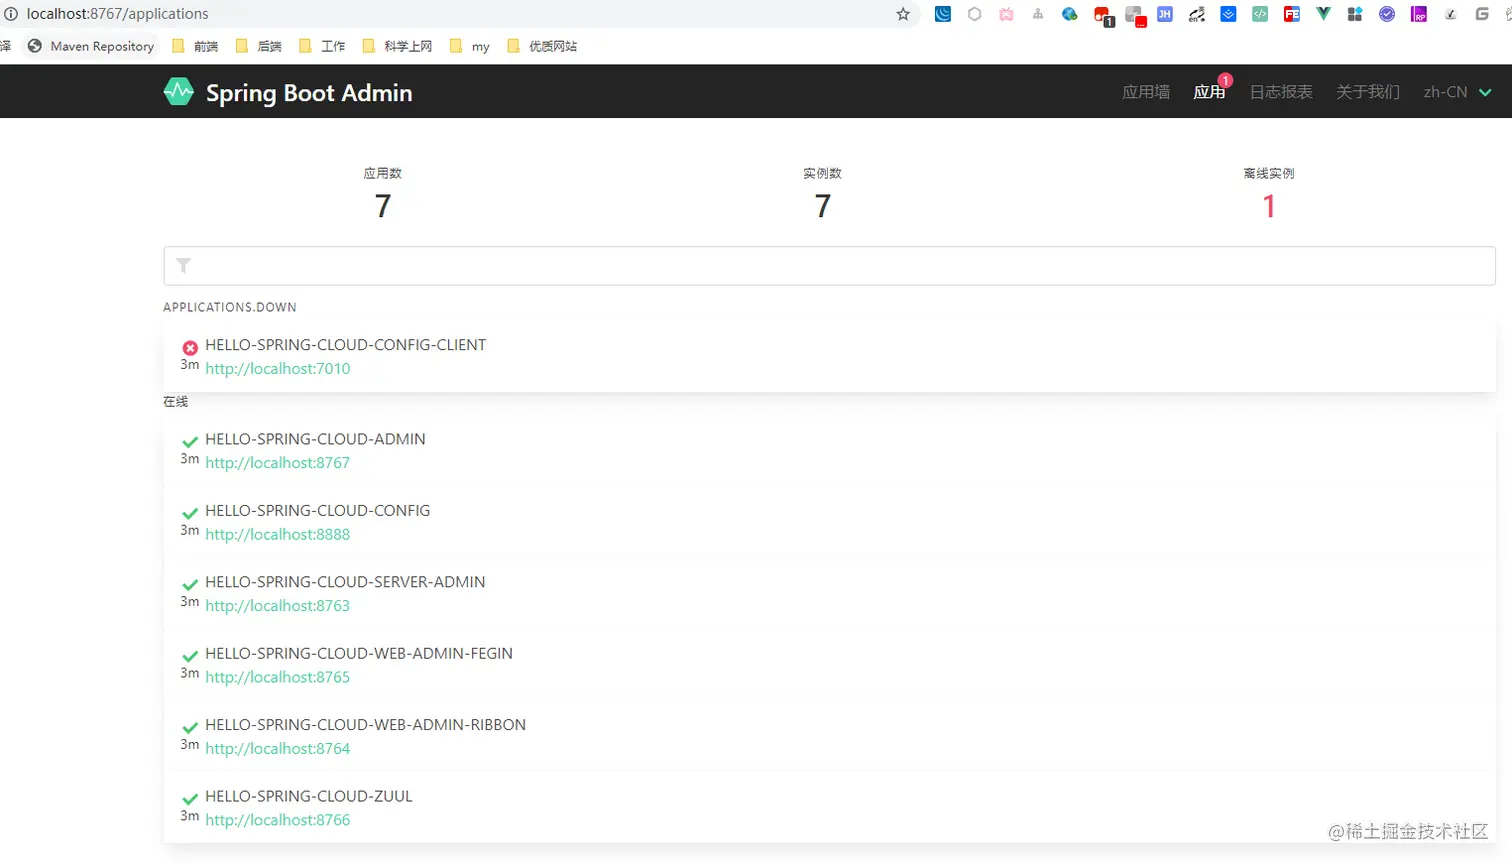Select HELLO-SPRING-CLOUD-ZUUL application name
Viewport: 1512px width, 865px height.
(309, 796)
